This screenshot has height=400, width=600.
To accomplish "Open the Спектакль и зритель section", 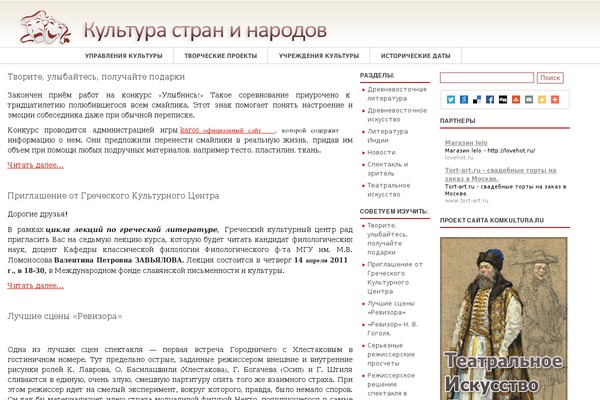I will point(388,169).
